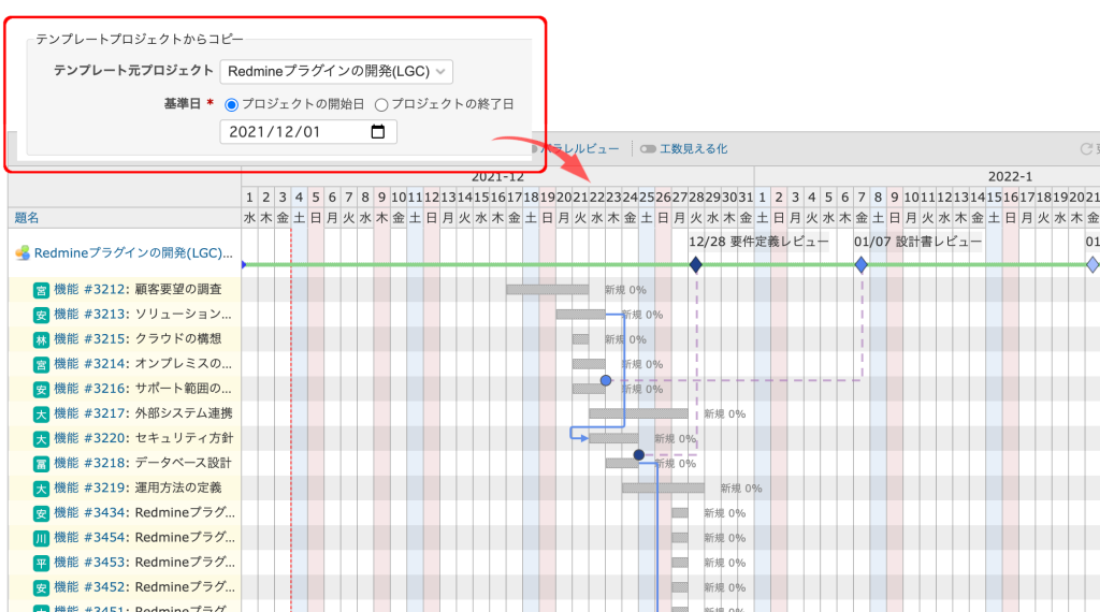Click the 12/28 要件定義レビュー label
Image resolution: width=1100 pixels, height=612 pixels.
click(x=758, y=241)
